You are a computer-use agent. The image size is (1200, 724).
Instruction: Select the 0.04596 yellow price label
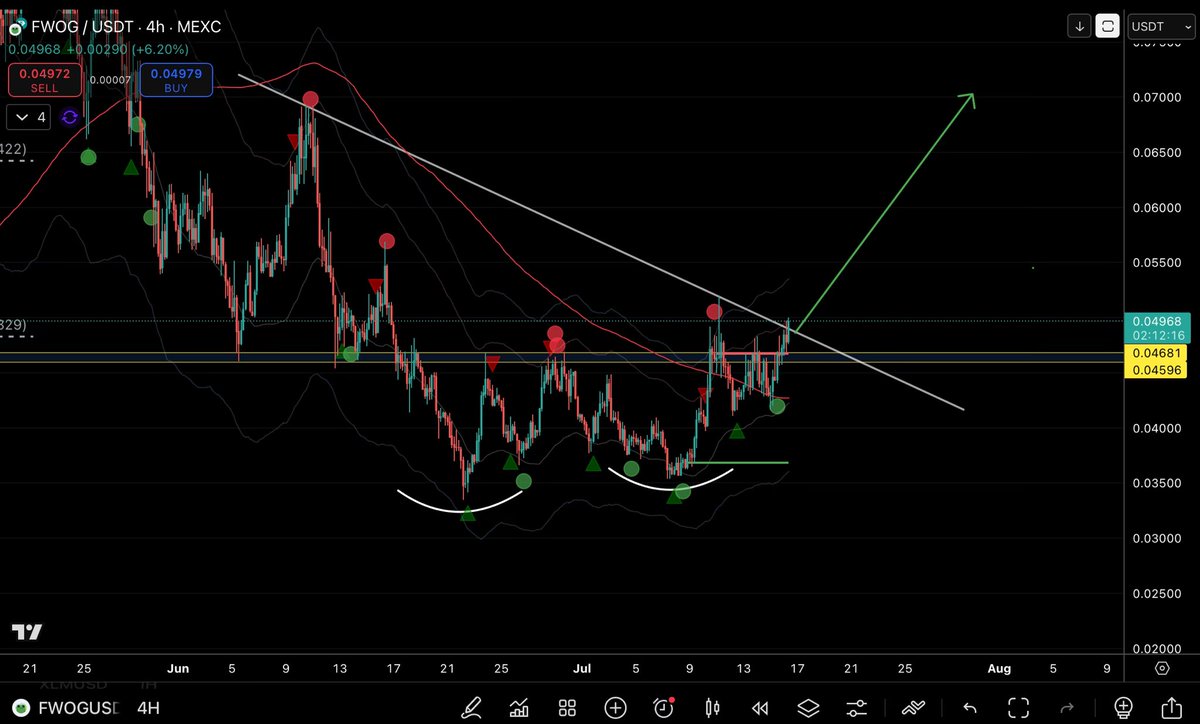(1155, 370)
